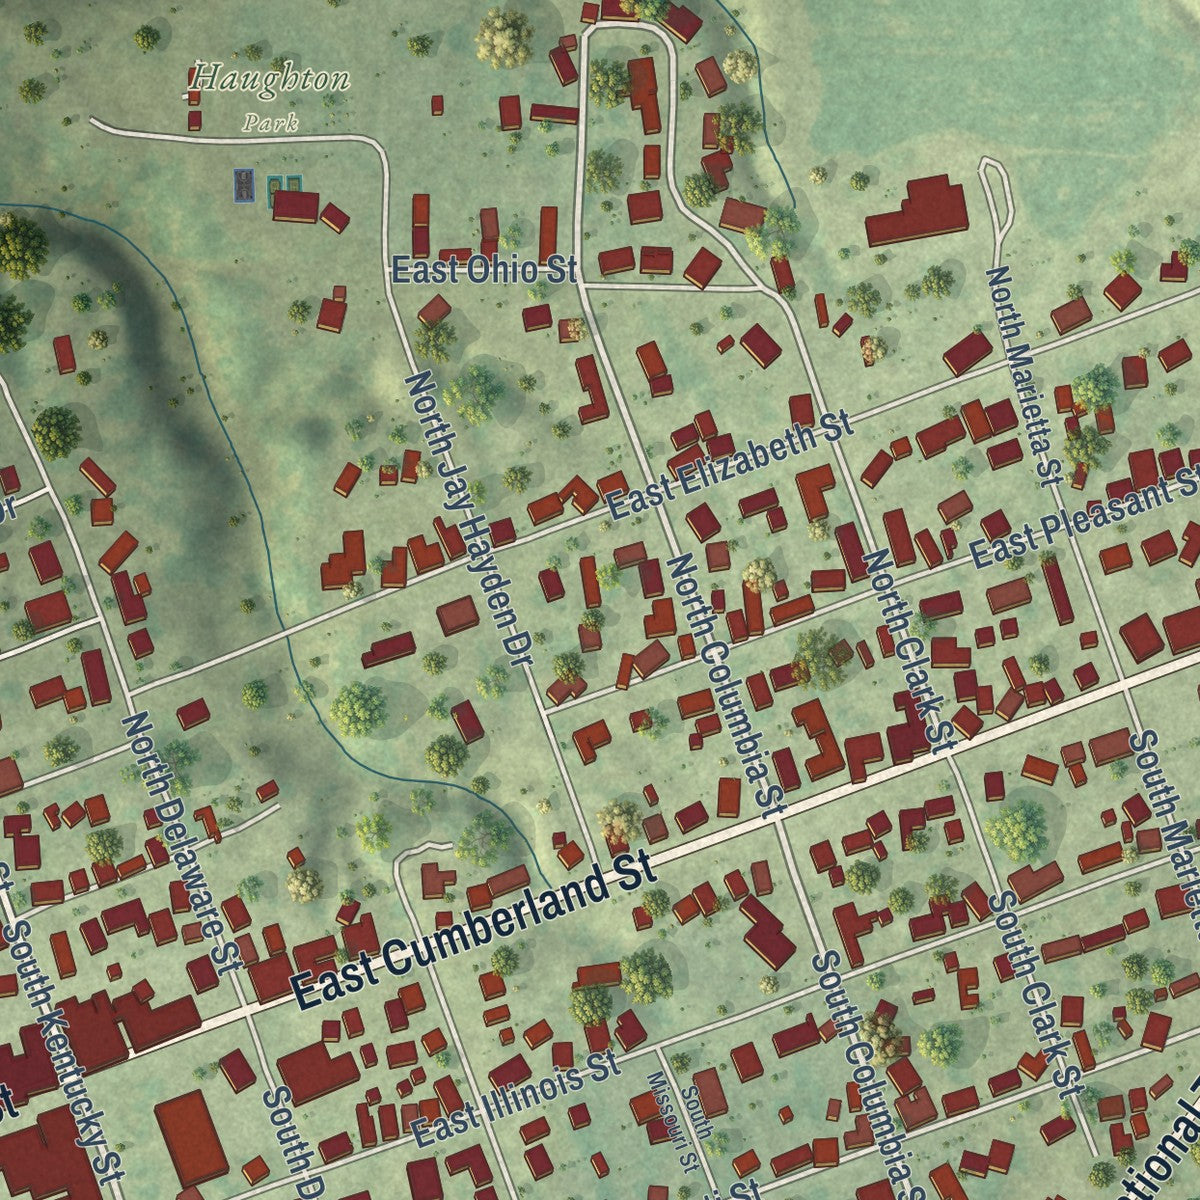Click the Haughton Park label
Image resolution: width=1200 pixels, height=1200 pixels.
[271, 96]
